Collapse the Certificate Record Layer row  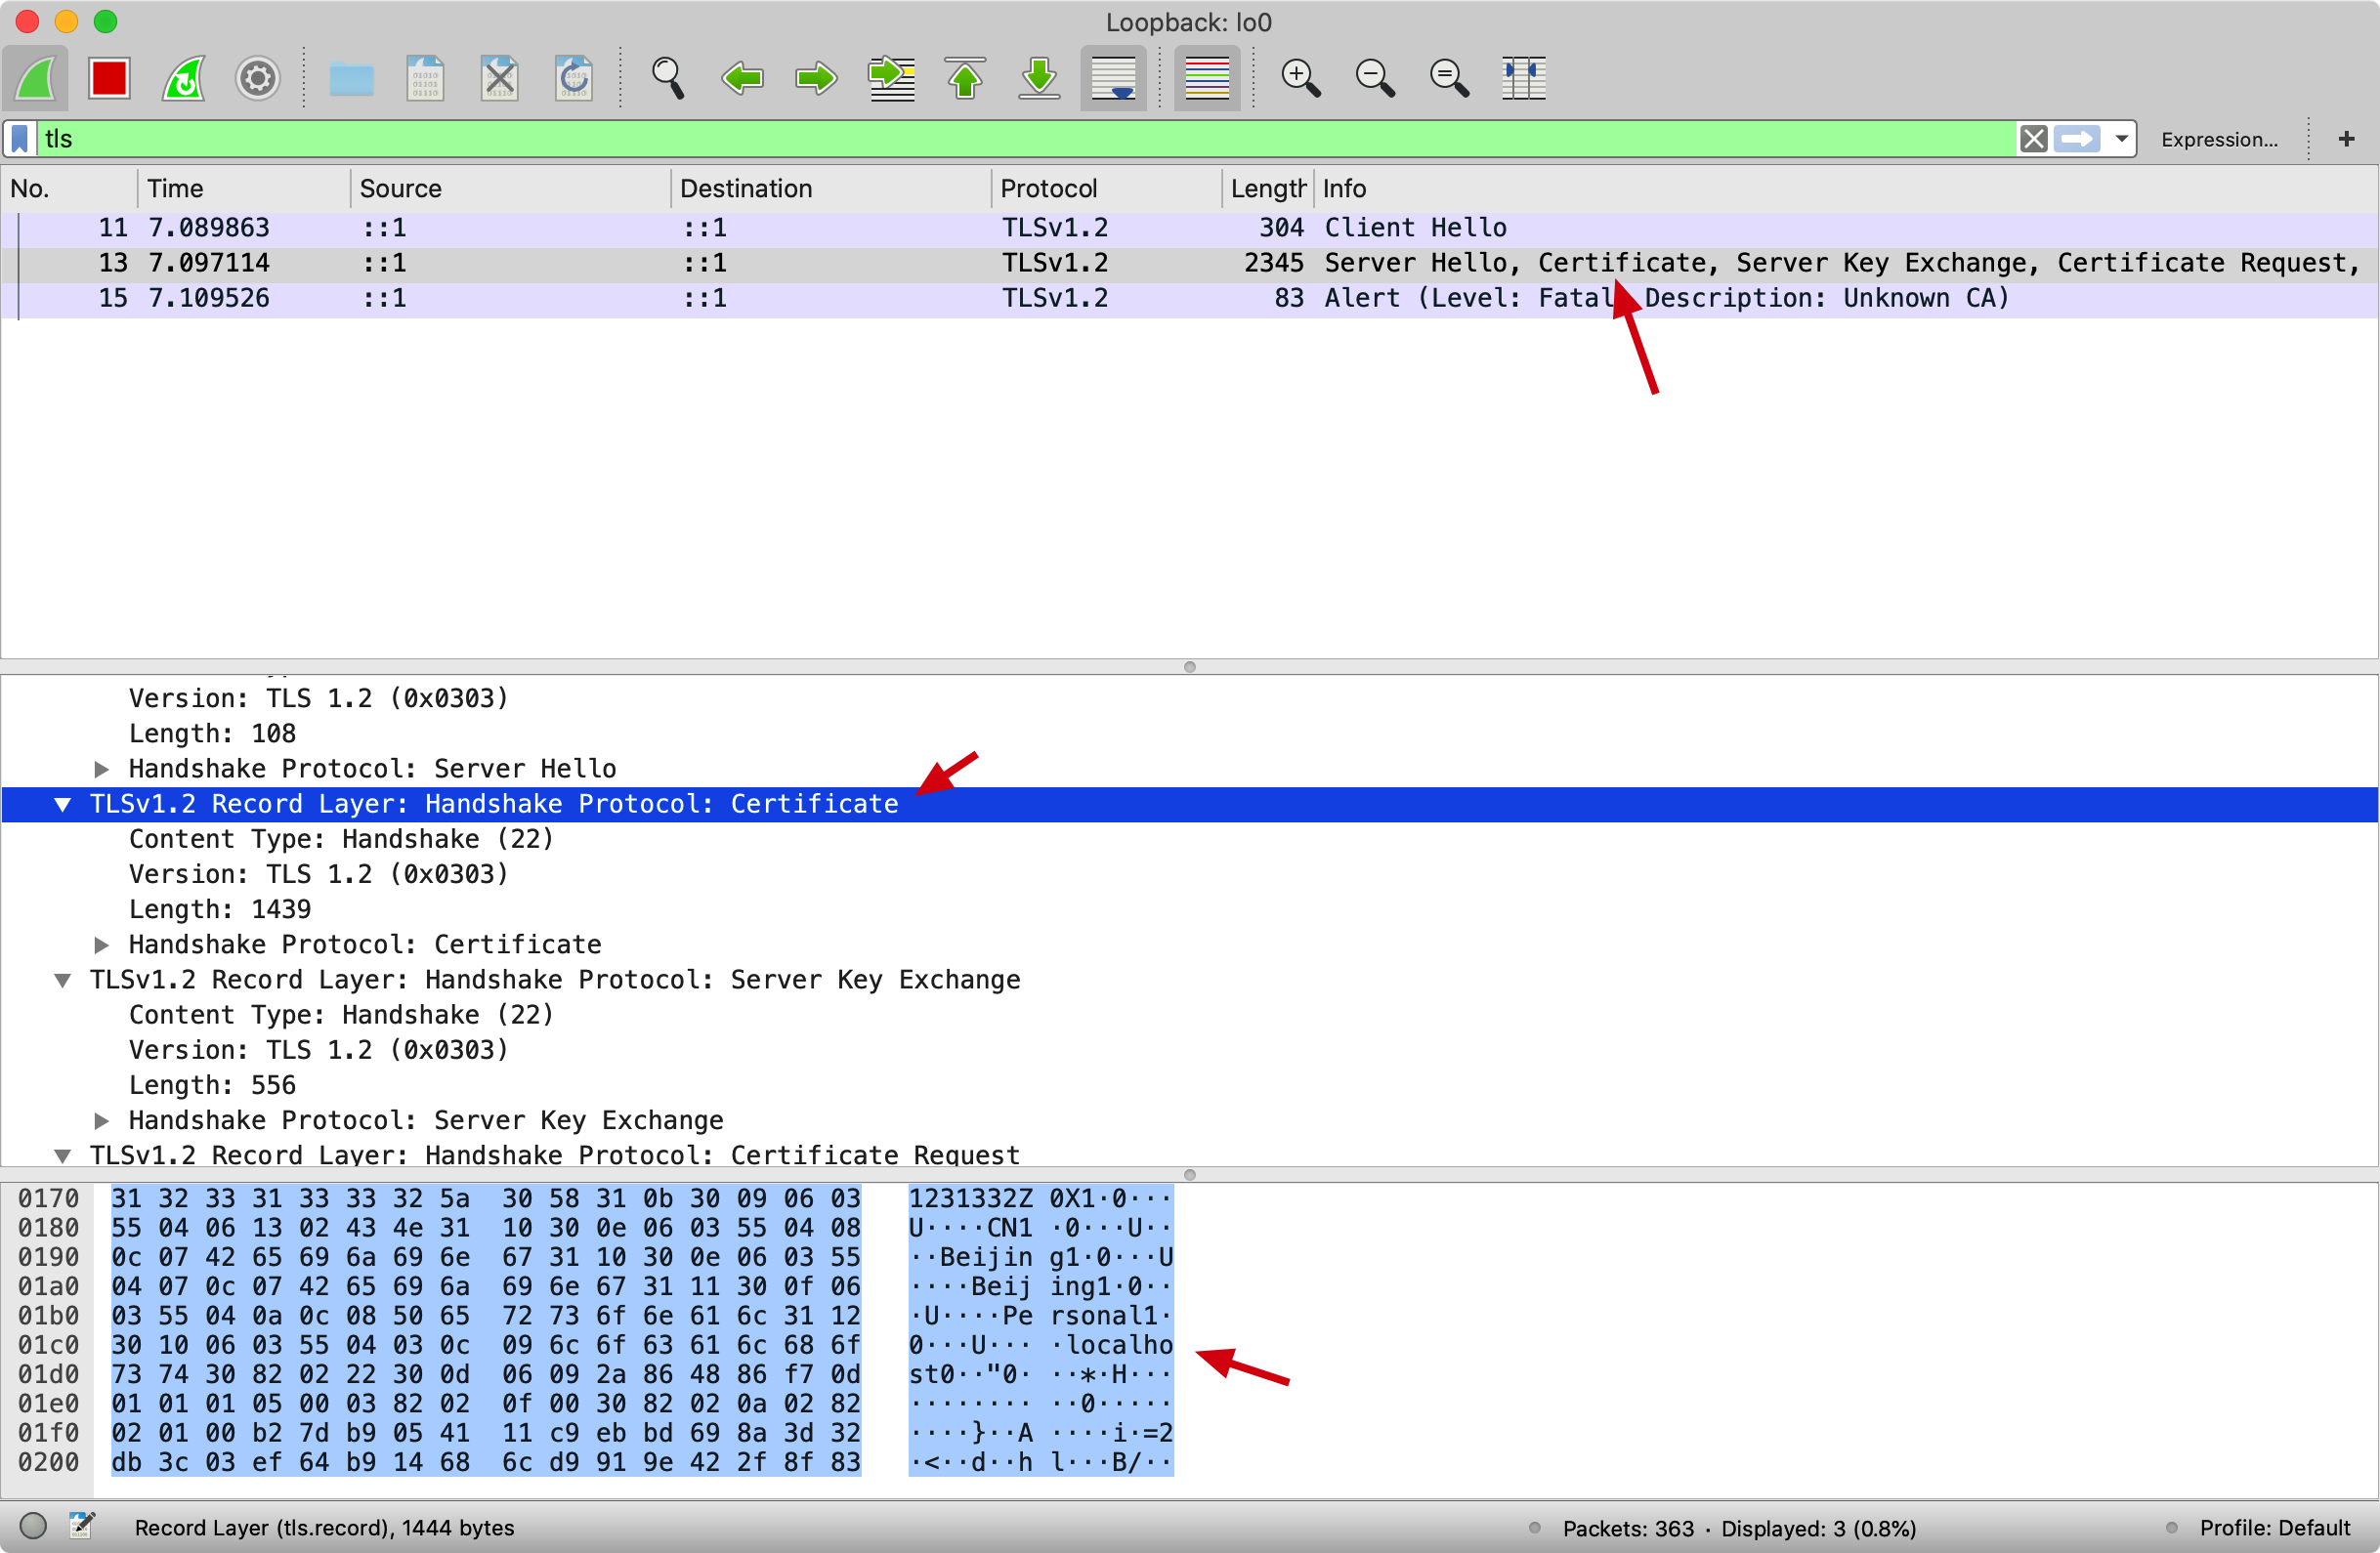click(x=63, y=804)
